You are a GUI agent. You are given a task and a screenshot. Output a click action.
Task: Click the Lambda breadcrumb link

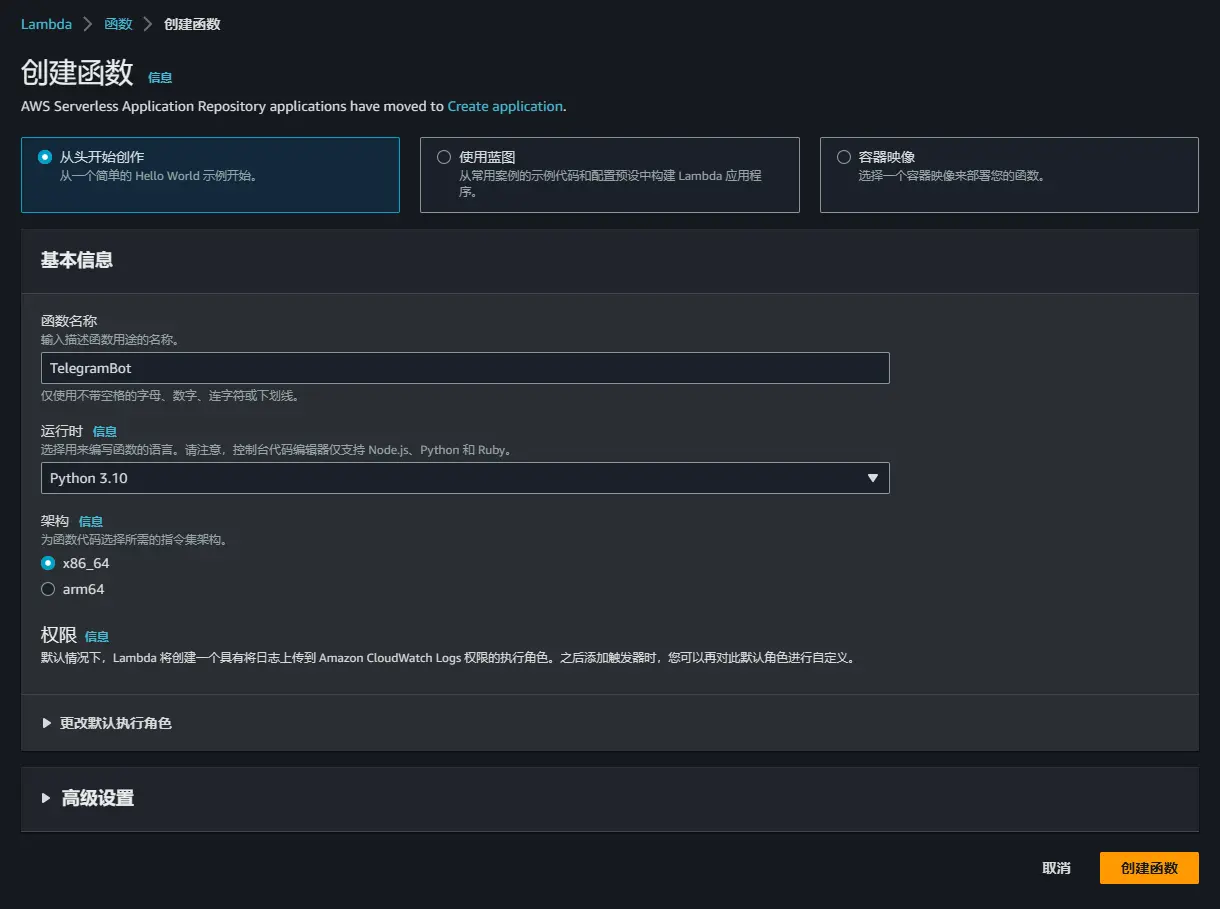tap(46, 24)
